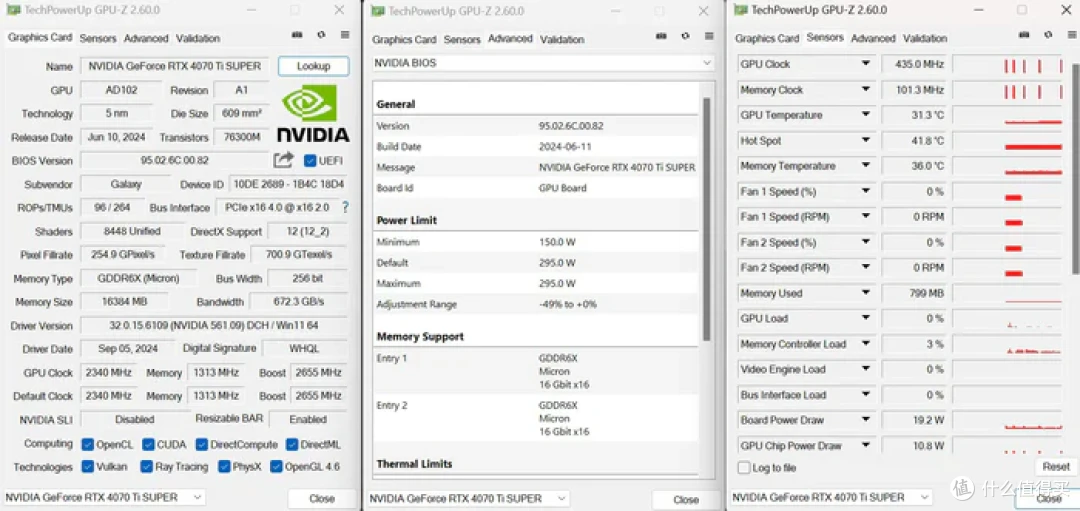Image resolution: width=1080 pixels, height=511 pixels.
Task: Open the GPU Temperature sensor dropdown arrow
Action: [866, 115]
